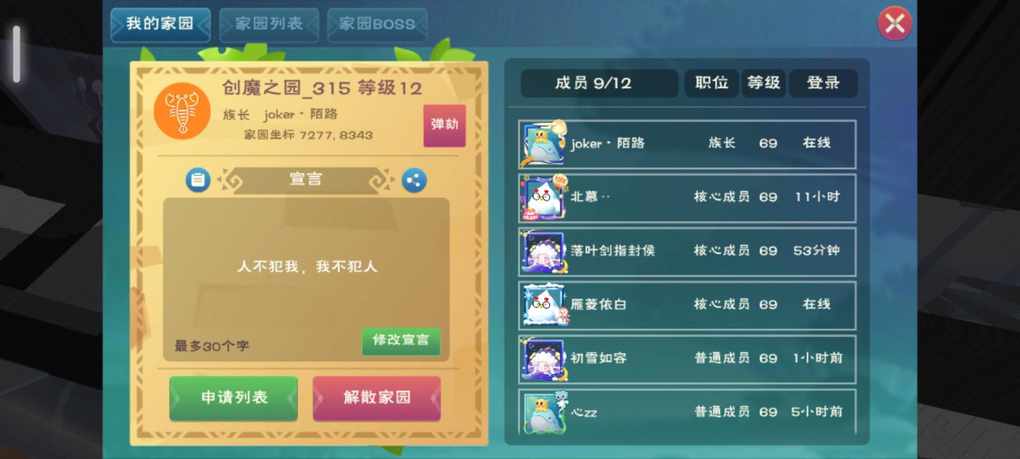Viewport: 1020px width, 459px height.
Task: Close the panel with the red X
Action: coord(895,24)
